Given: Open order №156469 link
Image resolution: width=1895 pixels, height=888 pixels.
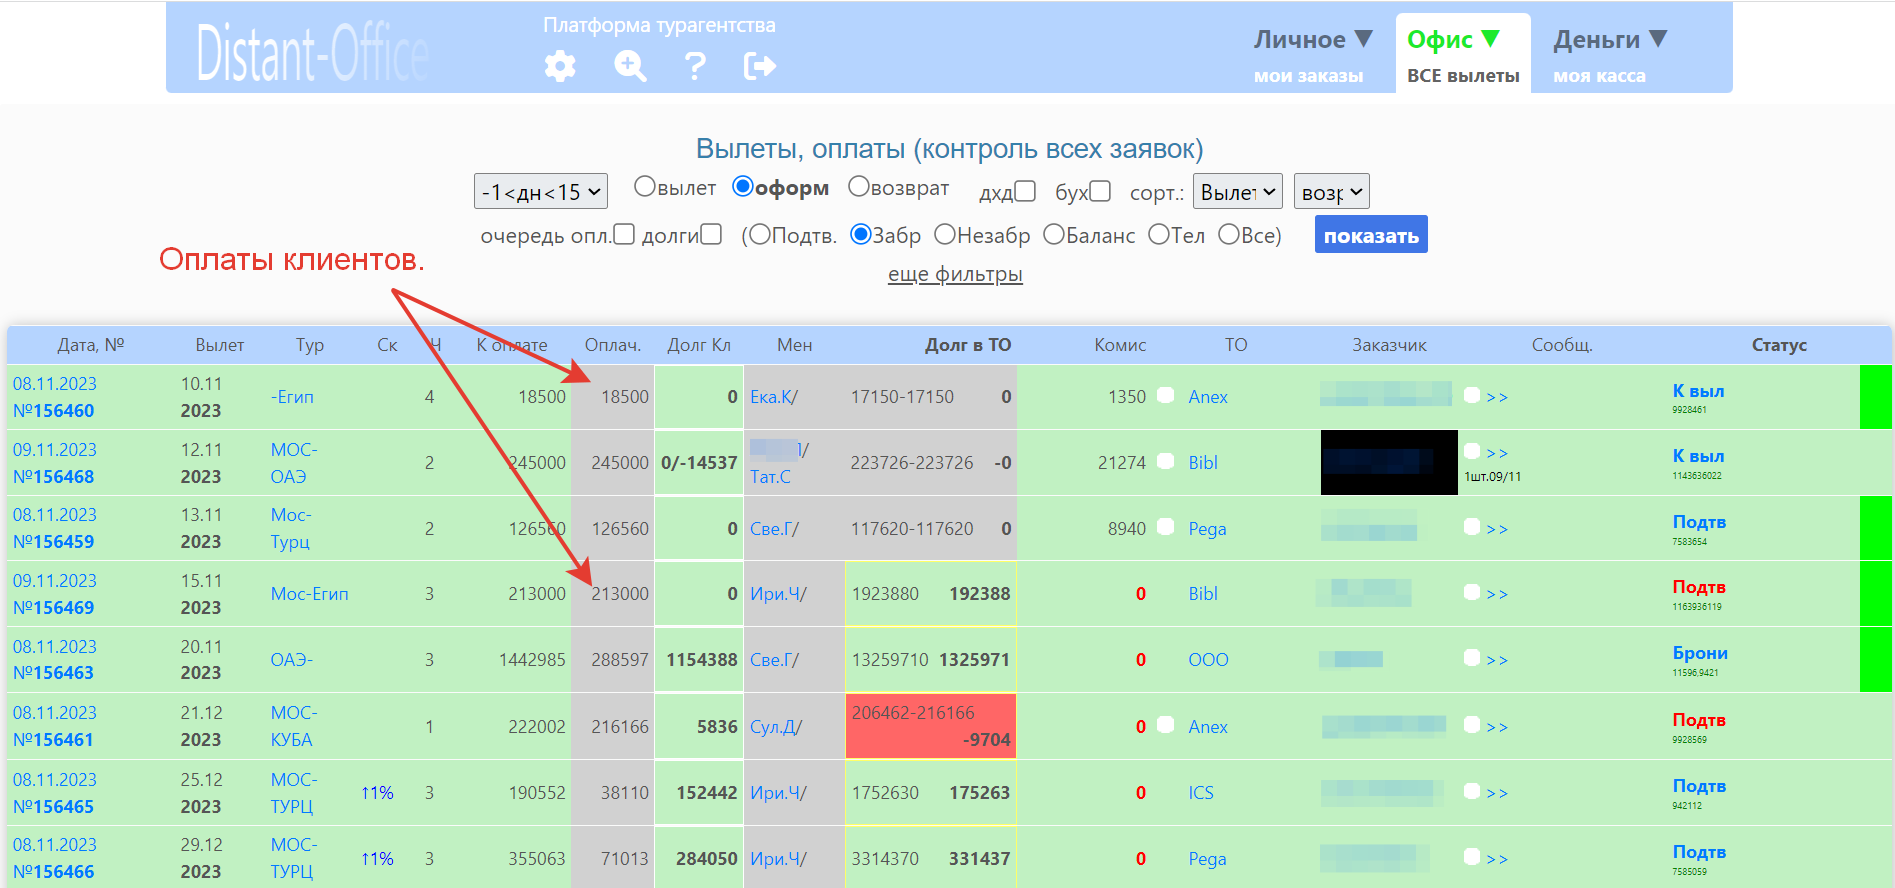Looking at the screenshot, I should point(53,608).
